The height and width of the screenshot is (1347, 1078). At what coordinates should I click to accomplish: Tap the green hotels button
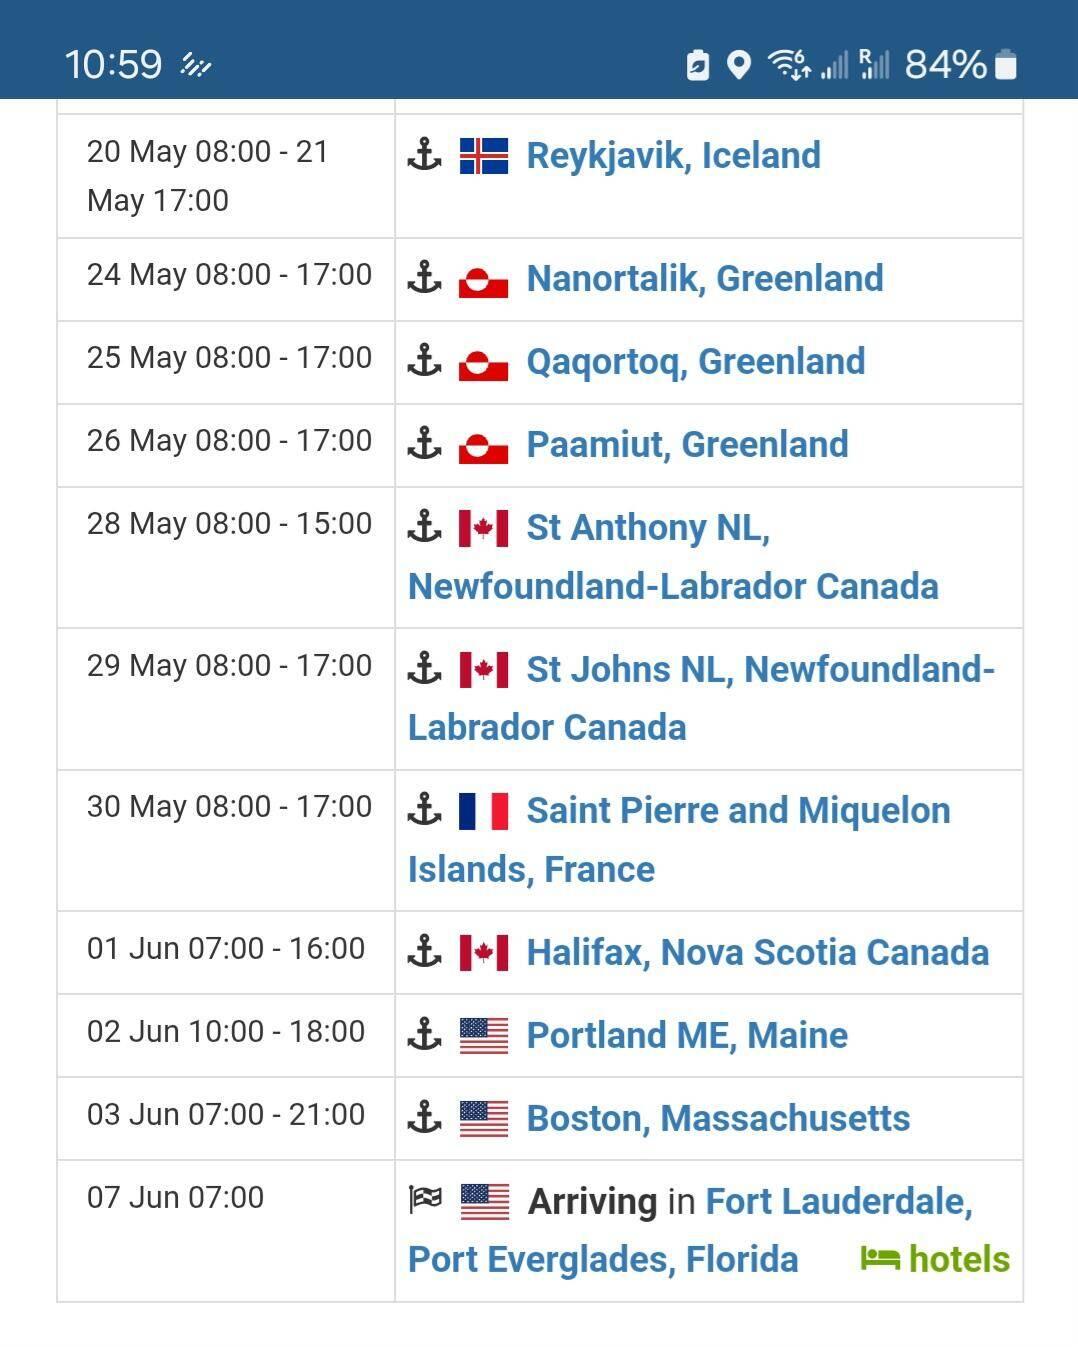tap(935, 1260)
